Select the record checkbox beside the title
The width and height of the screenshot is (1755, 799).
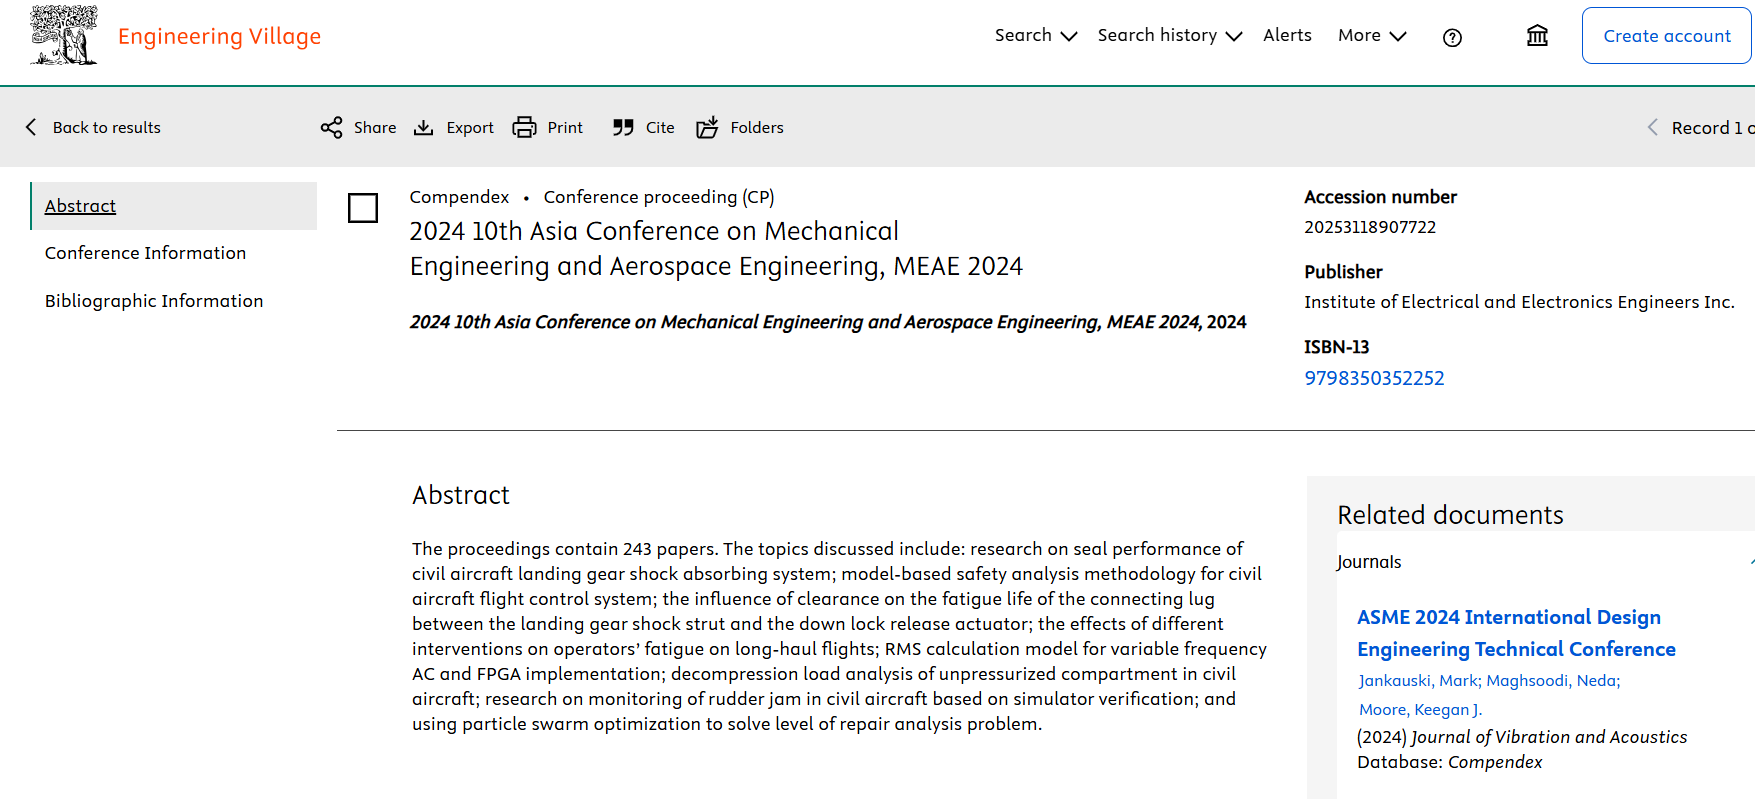(x=363, y=208)
